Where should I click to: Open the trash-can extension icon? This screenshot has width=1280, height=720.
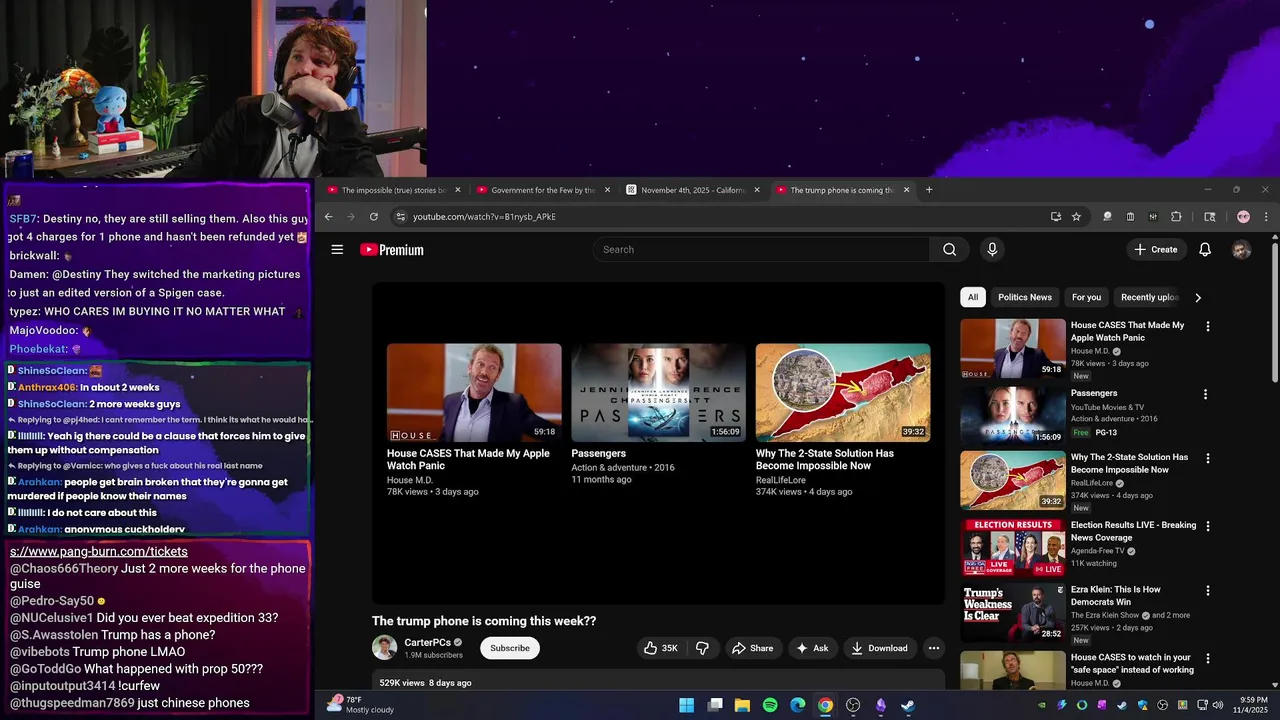pyautogui.click(x=1130, y=217)
